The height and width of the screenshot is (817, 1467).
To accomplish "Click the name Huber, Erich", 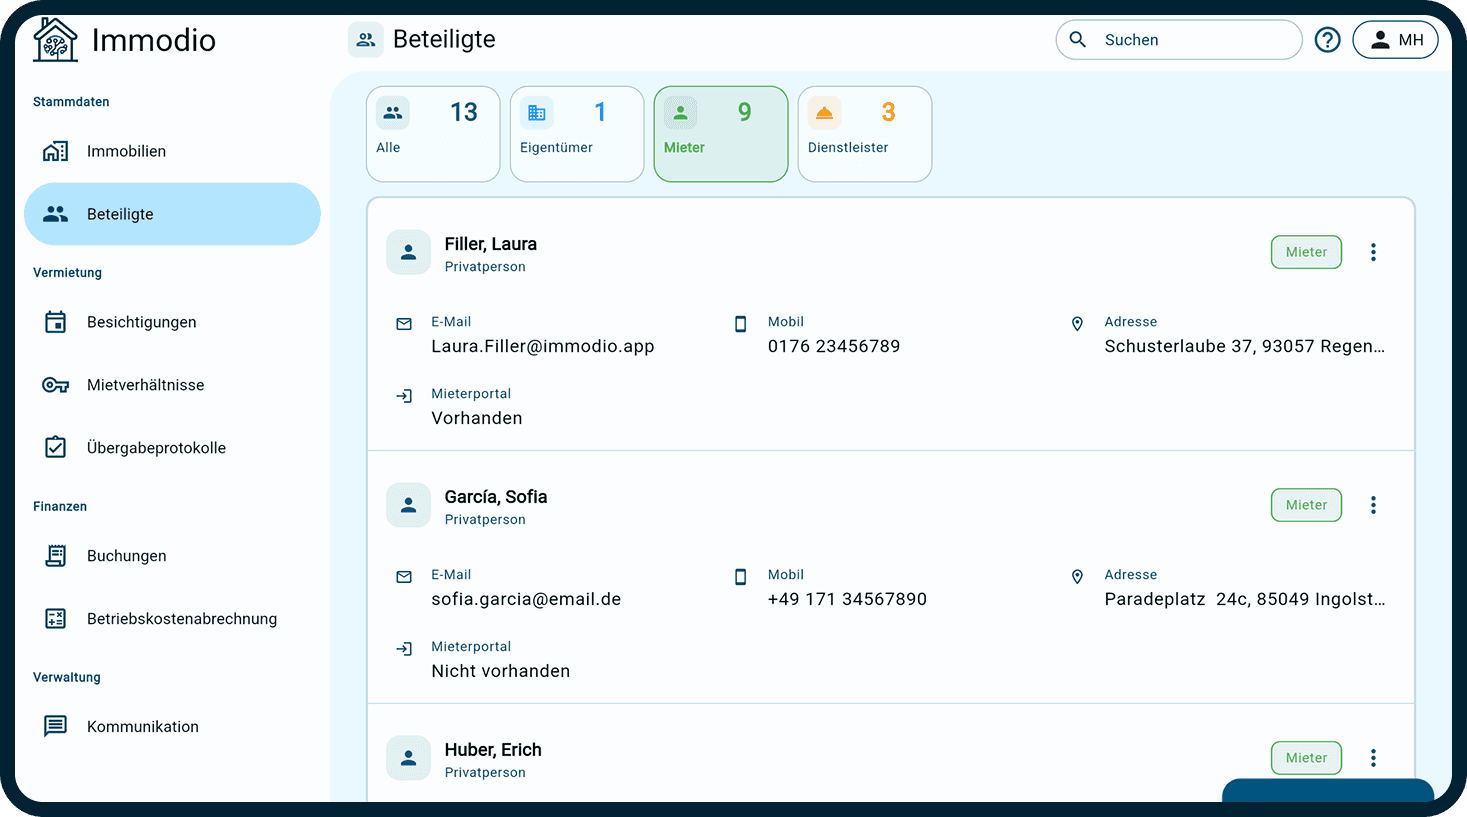I will point(493,750).
